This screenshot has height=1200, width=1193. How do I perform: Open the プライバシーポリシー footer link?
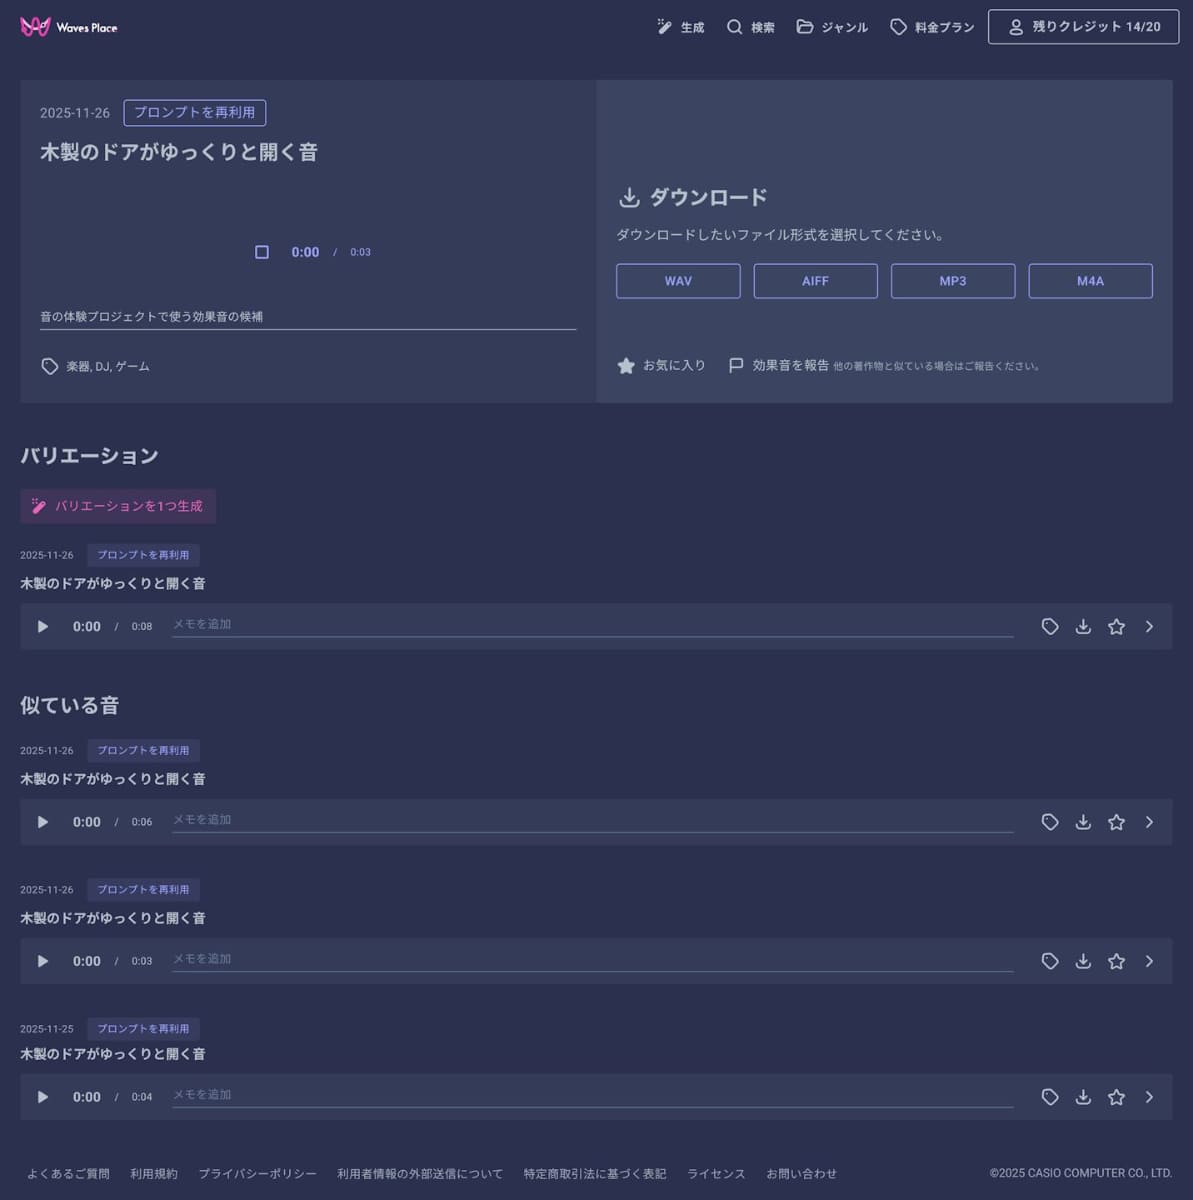(x=258, y=1173)
